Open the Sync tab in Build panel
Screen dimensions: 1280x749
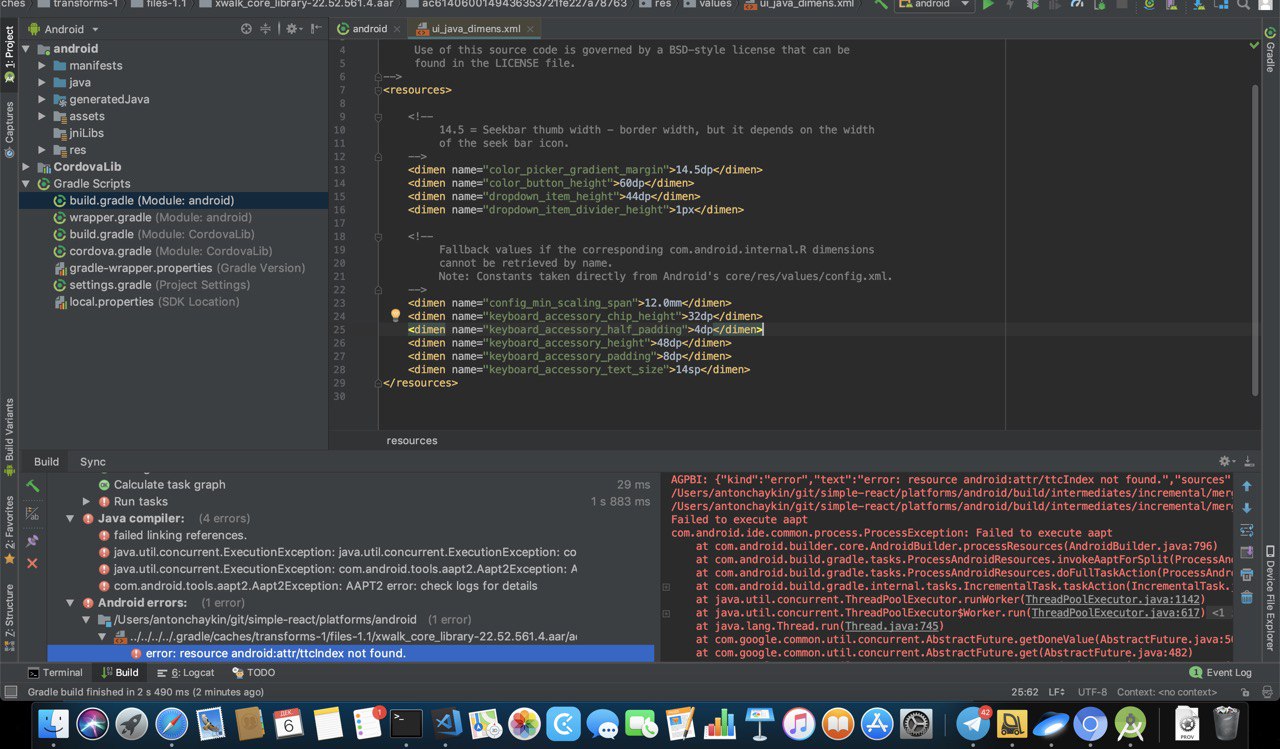(92, 462)
